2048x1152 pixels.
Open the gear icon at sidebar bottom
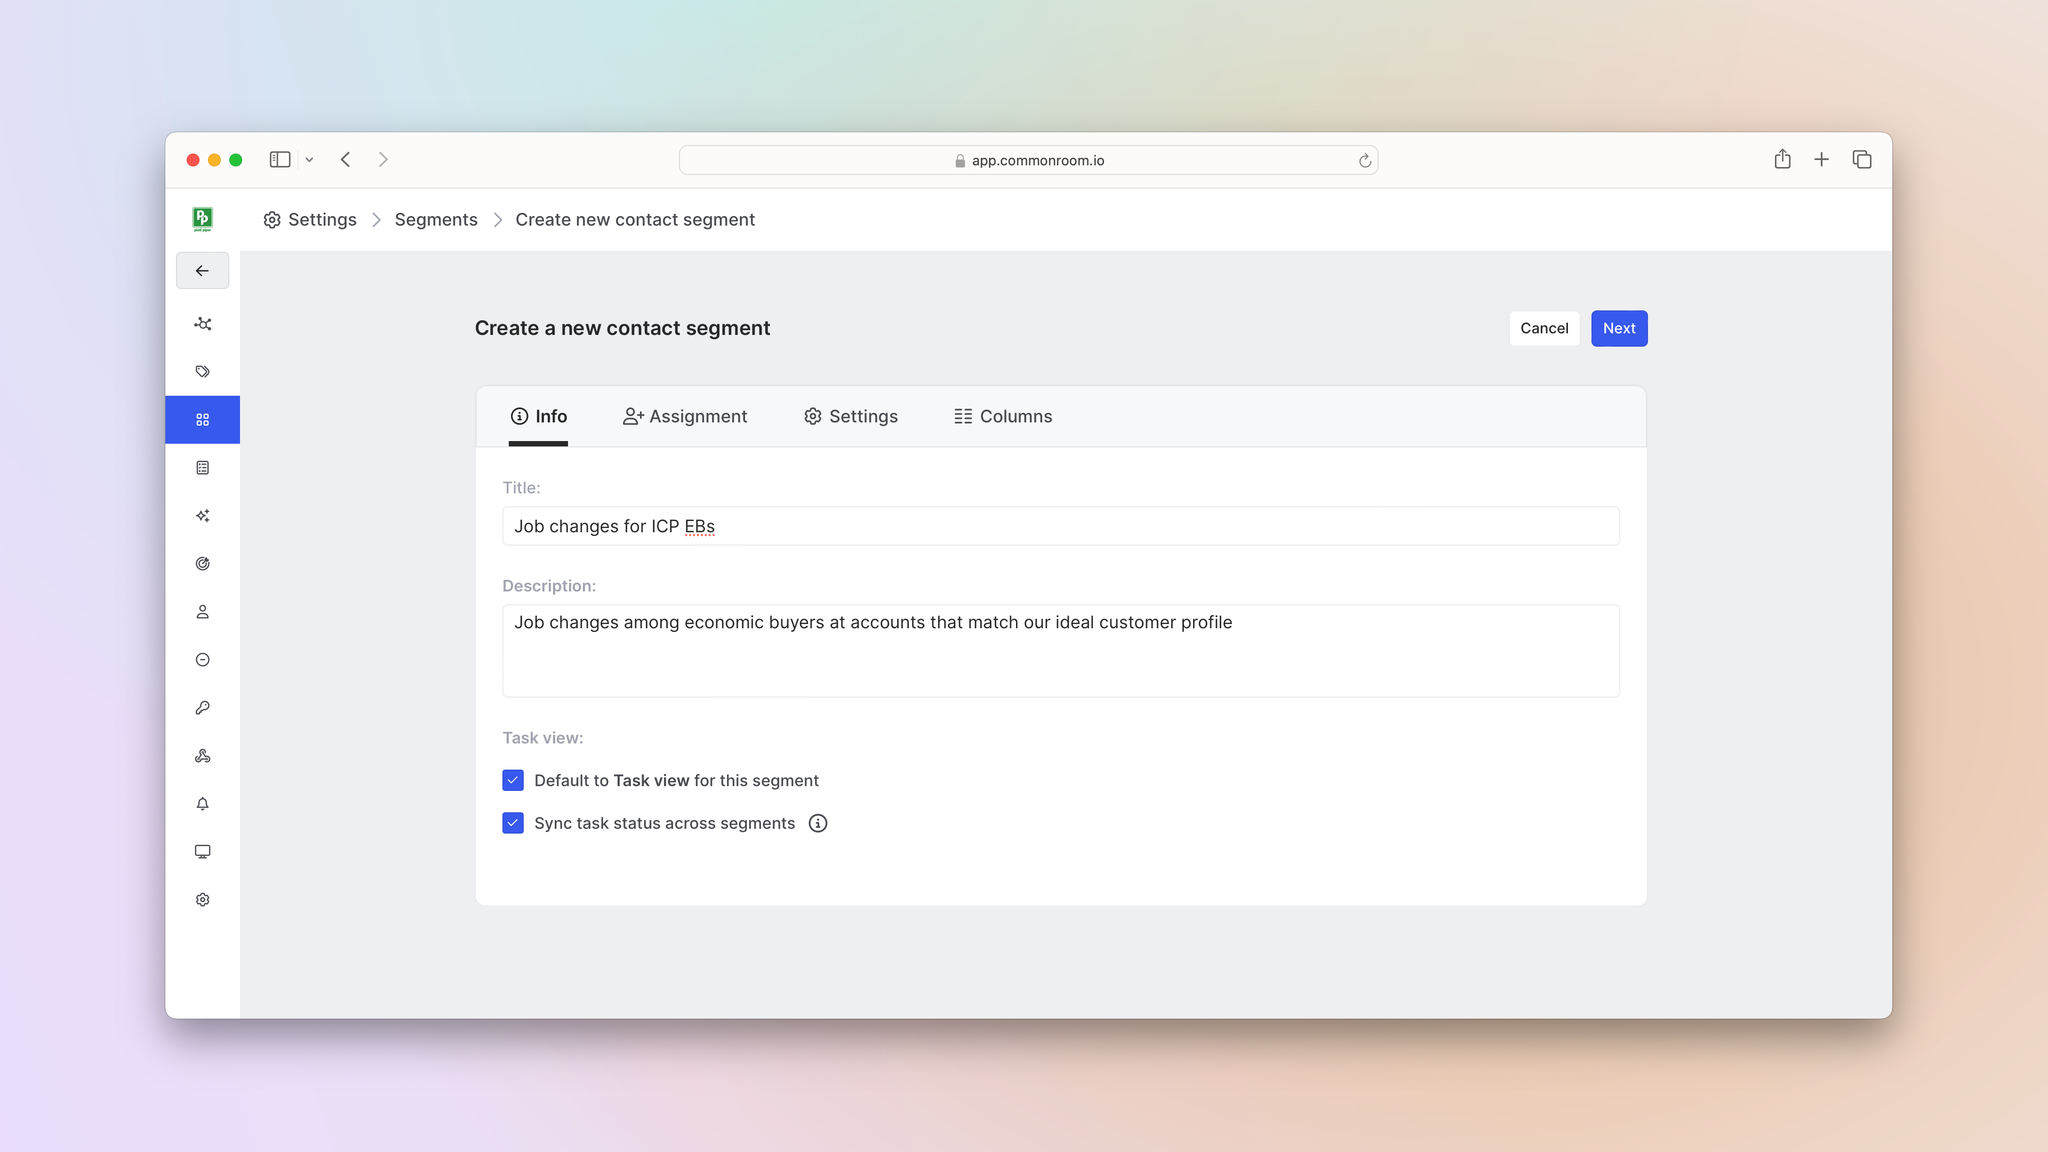(x=202, y=900)
